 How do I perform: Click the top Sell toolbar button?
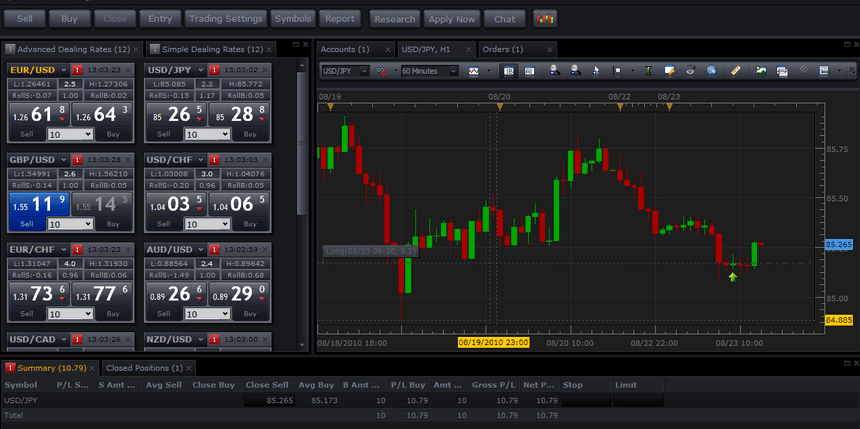click(25, 19)
